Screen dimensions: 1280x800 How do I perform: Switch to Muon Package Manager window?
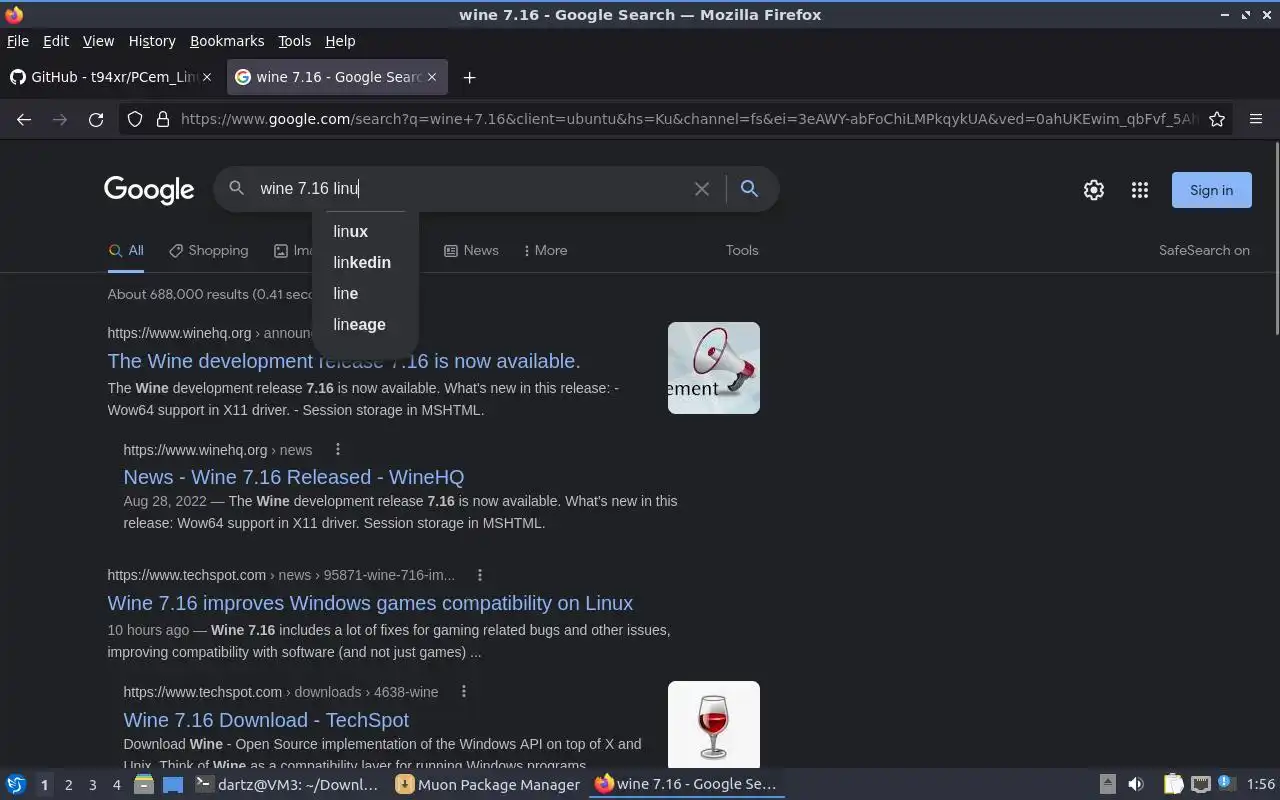pyautogui.click(x=488, y=784)
